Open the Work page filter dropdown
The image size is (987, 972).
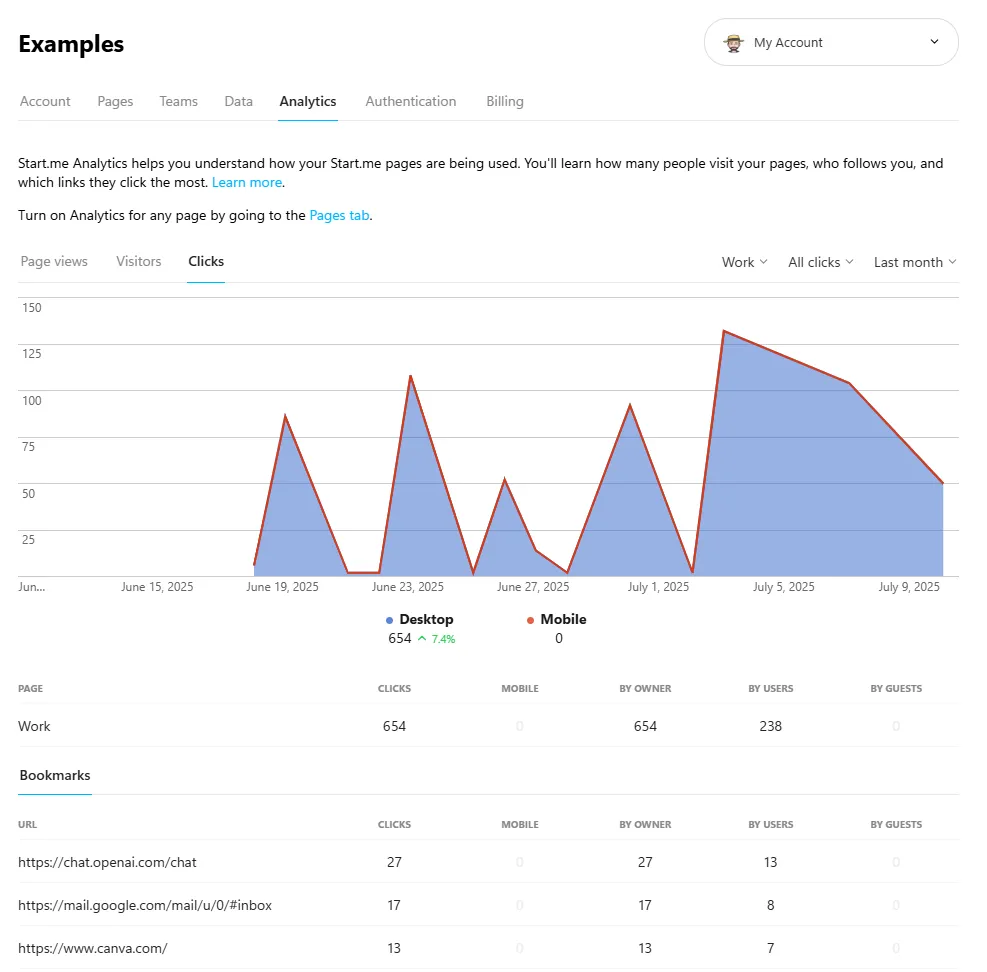tap(745, 262)
